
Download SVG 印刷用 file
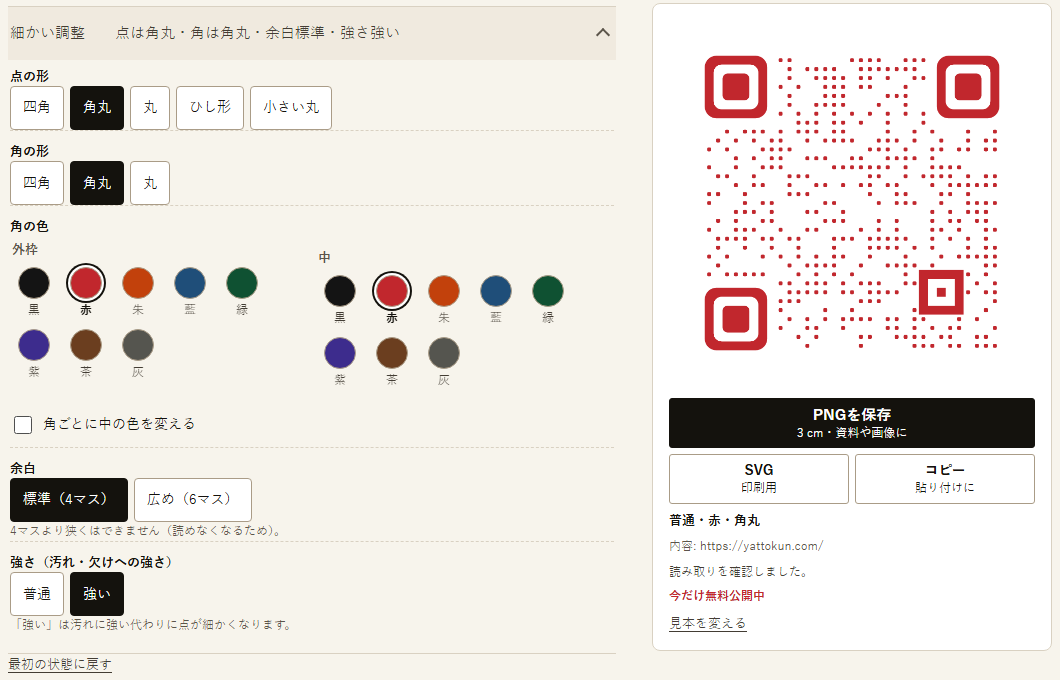point(758,479)
